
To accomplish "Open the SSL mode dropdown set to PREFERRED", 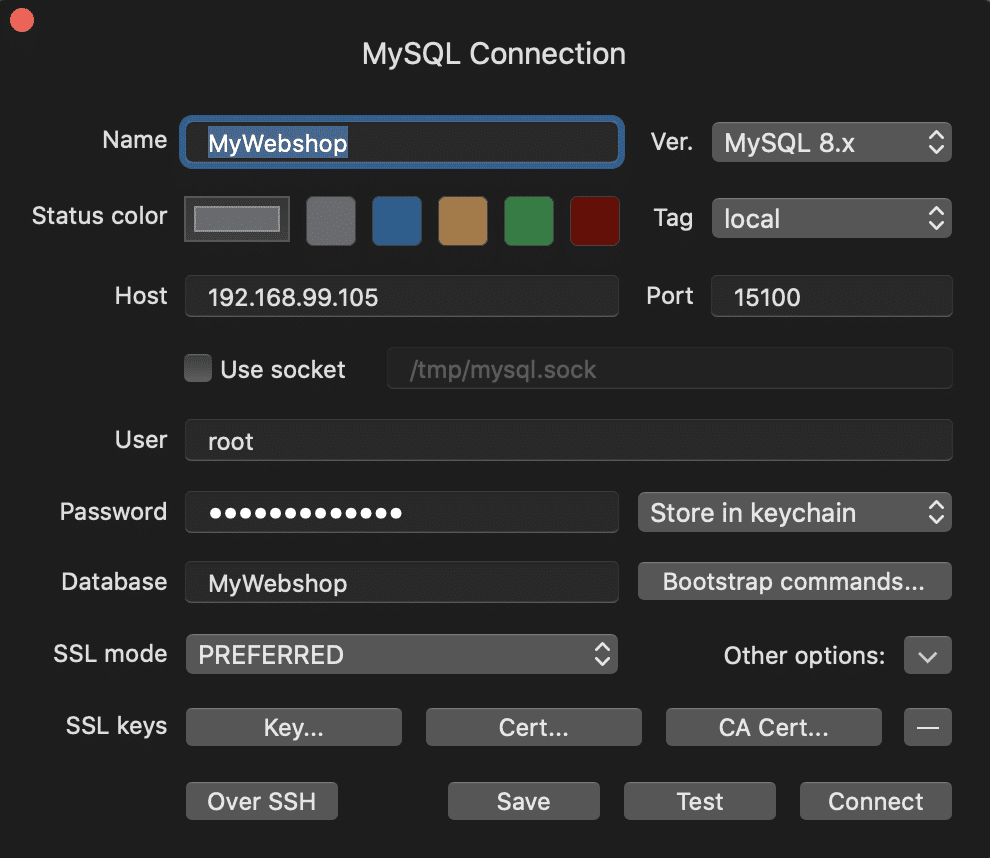I will [401, 654].
